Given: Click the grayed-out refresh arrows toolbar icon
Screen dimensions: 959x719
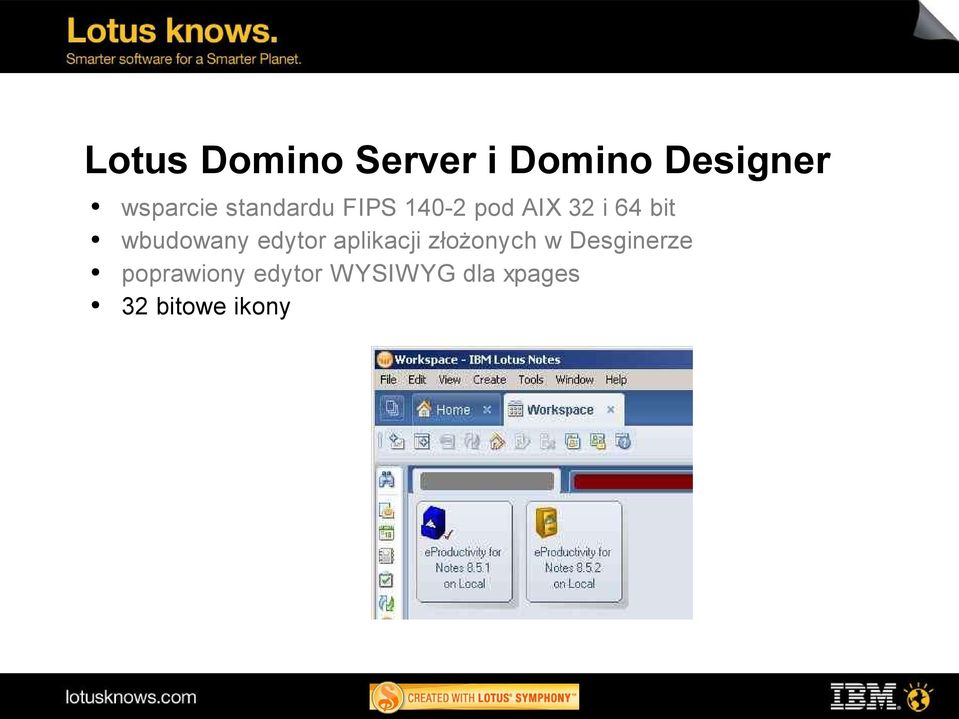Looking at the screenshot, I should [472, 441].
